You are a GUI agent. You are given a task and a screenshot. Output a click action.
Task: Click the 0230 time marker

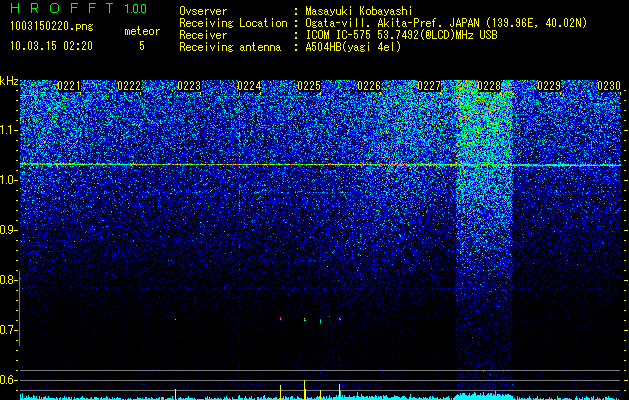coord(609,86)
